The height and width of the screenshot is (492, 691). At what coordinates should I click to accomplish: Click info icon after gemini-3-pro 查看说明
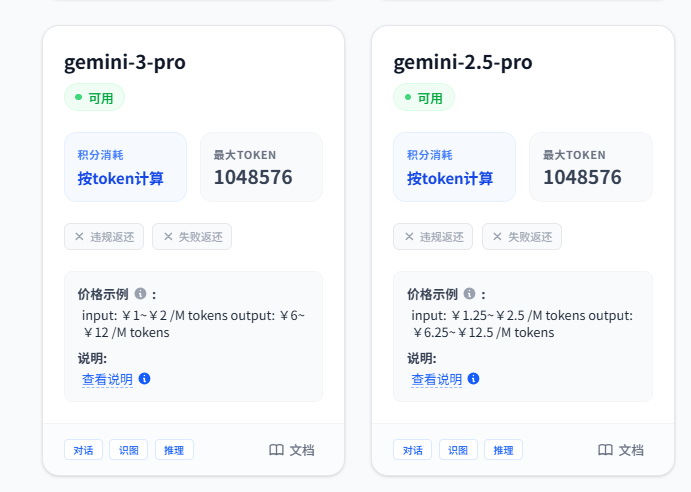coord(144,379)
